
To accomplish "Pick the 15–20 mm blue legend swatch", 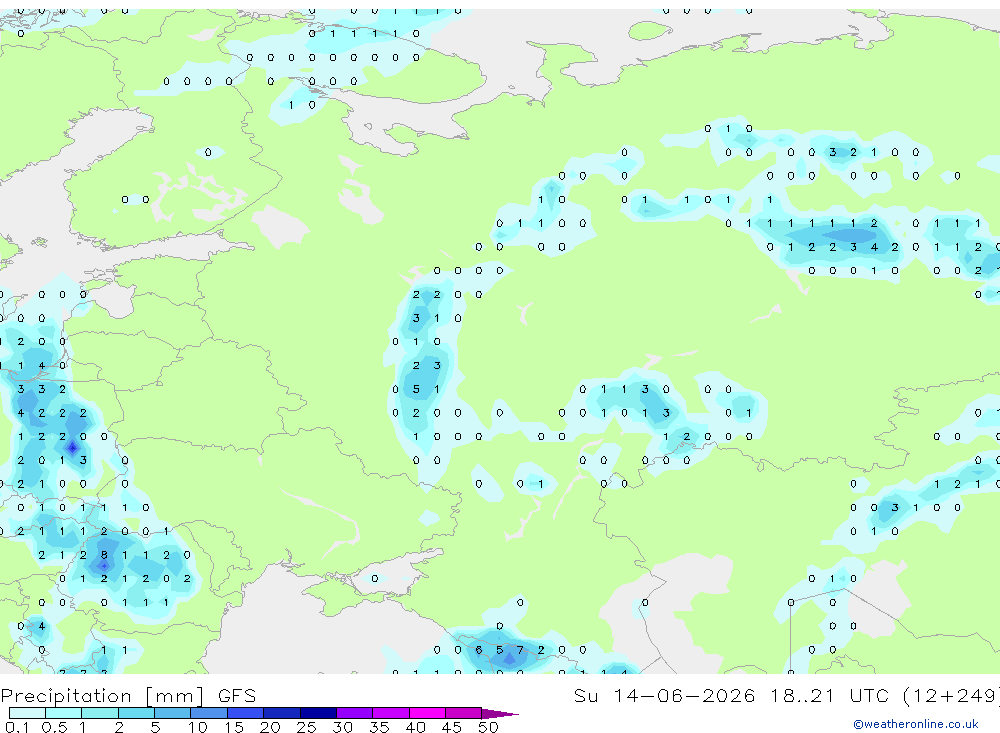I will point(245,713).
